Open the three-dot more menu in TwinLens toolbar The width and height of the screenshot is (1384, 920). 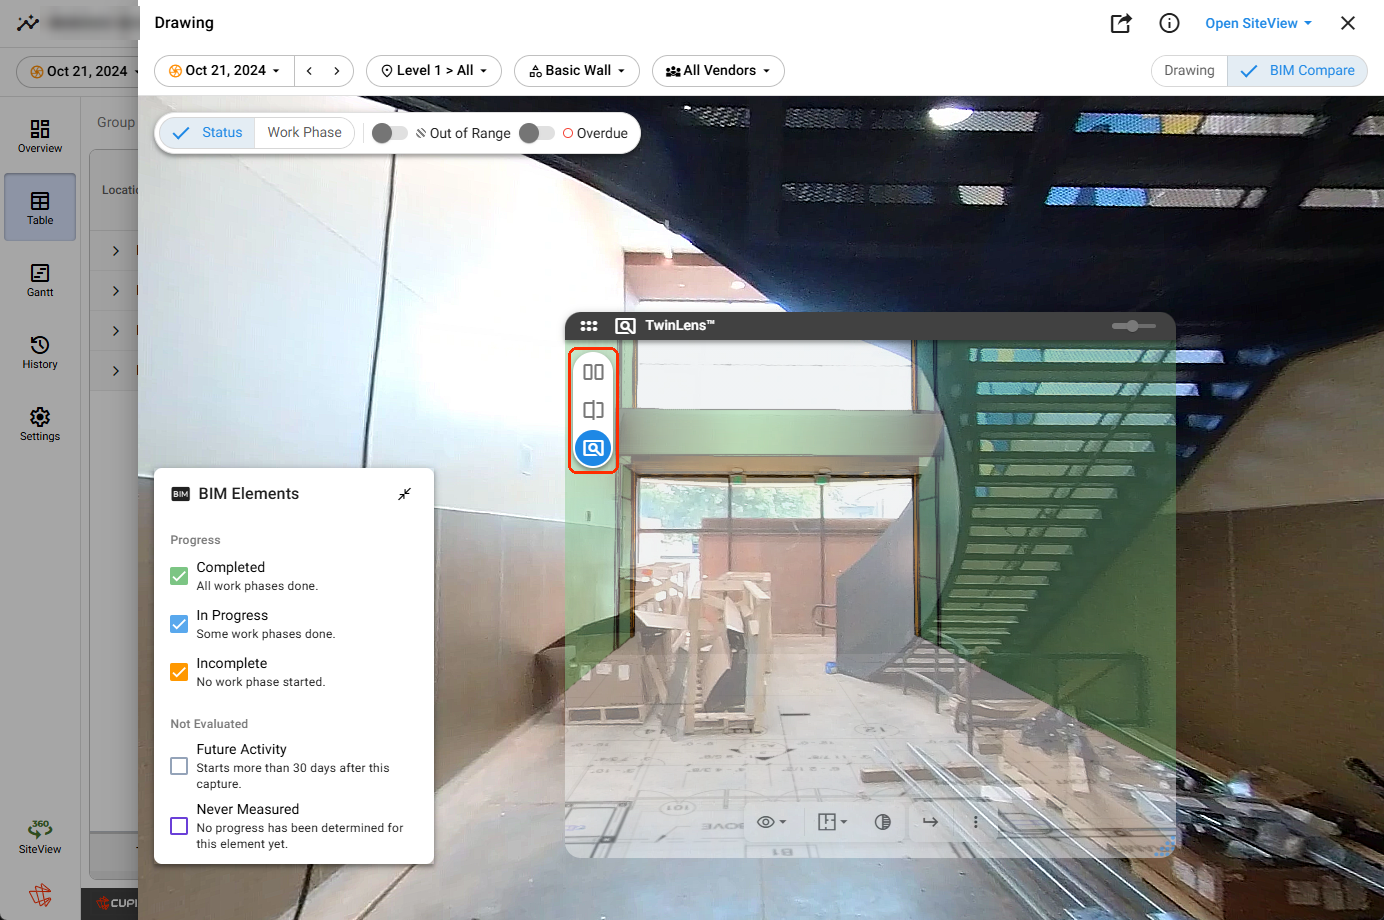[x=976, y=822]
